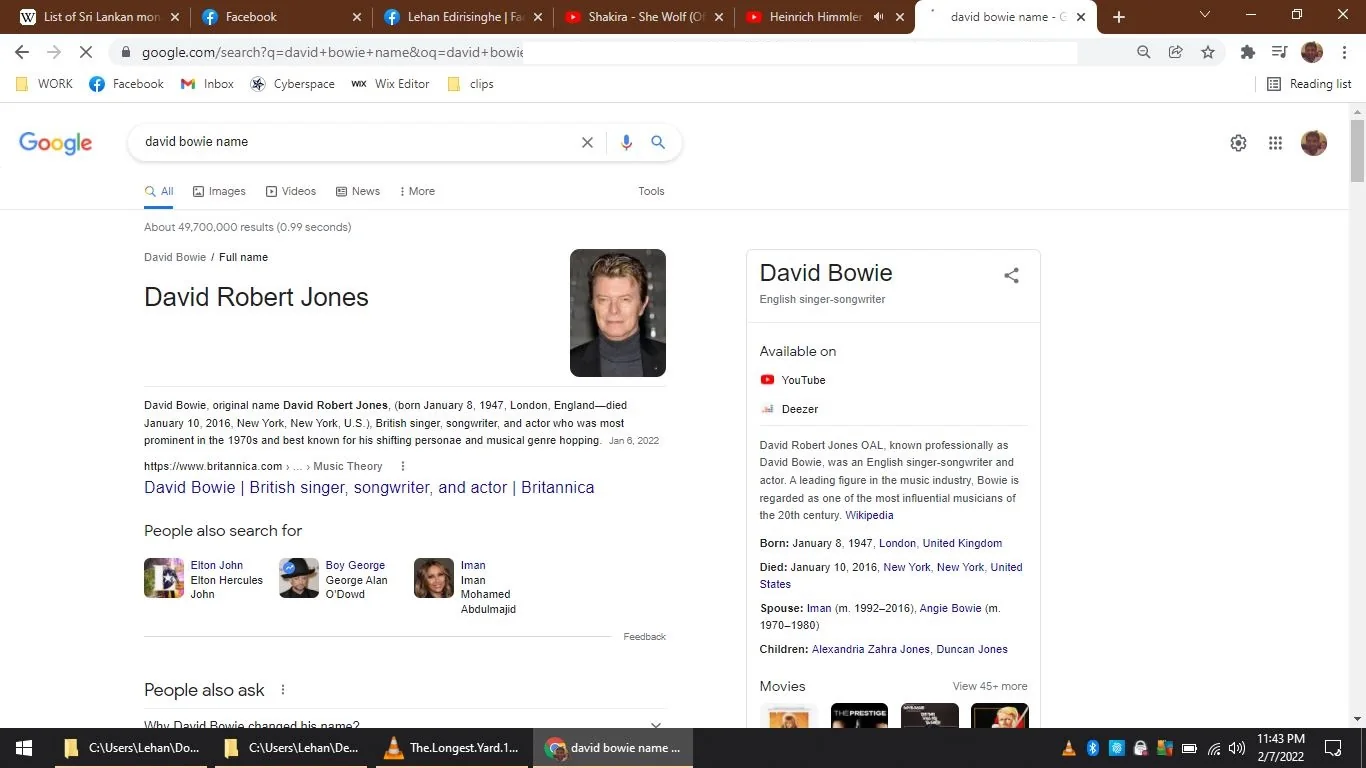Open the Angie Bowie spouse link
1366x768 pixels.
click(949, 608)
